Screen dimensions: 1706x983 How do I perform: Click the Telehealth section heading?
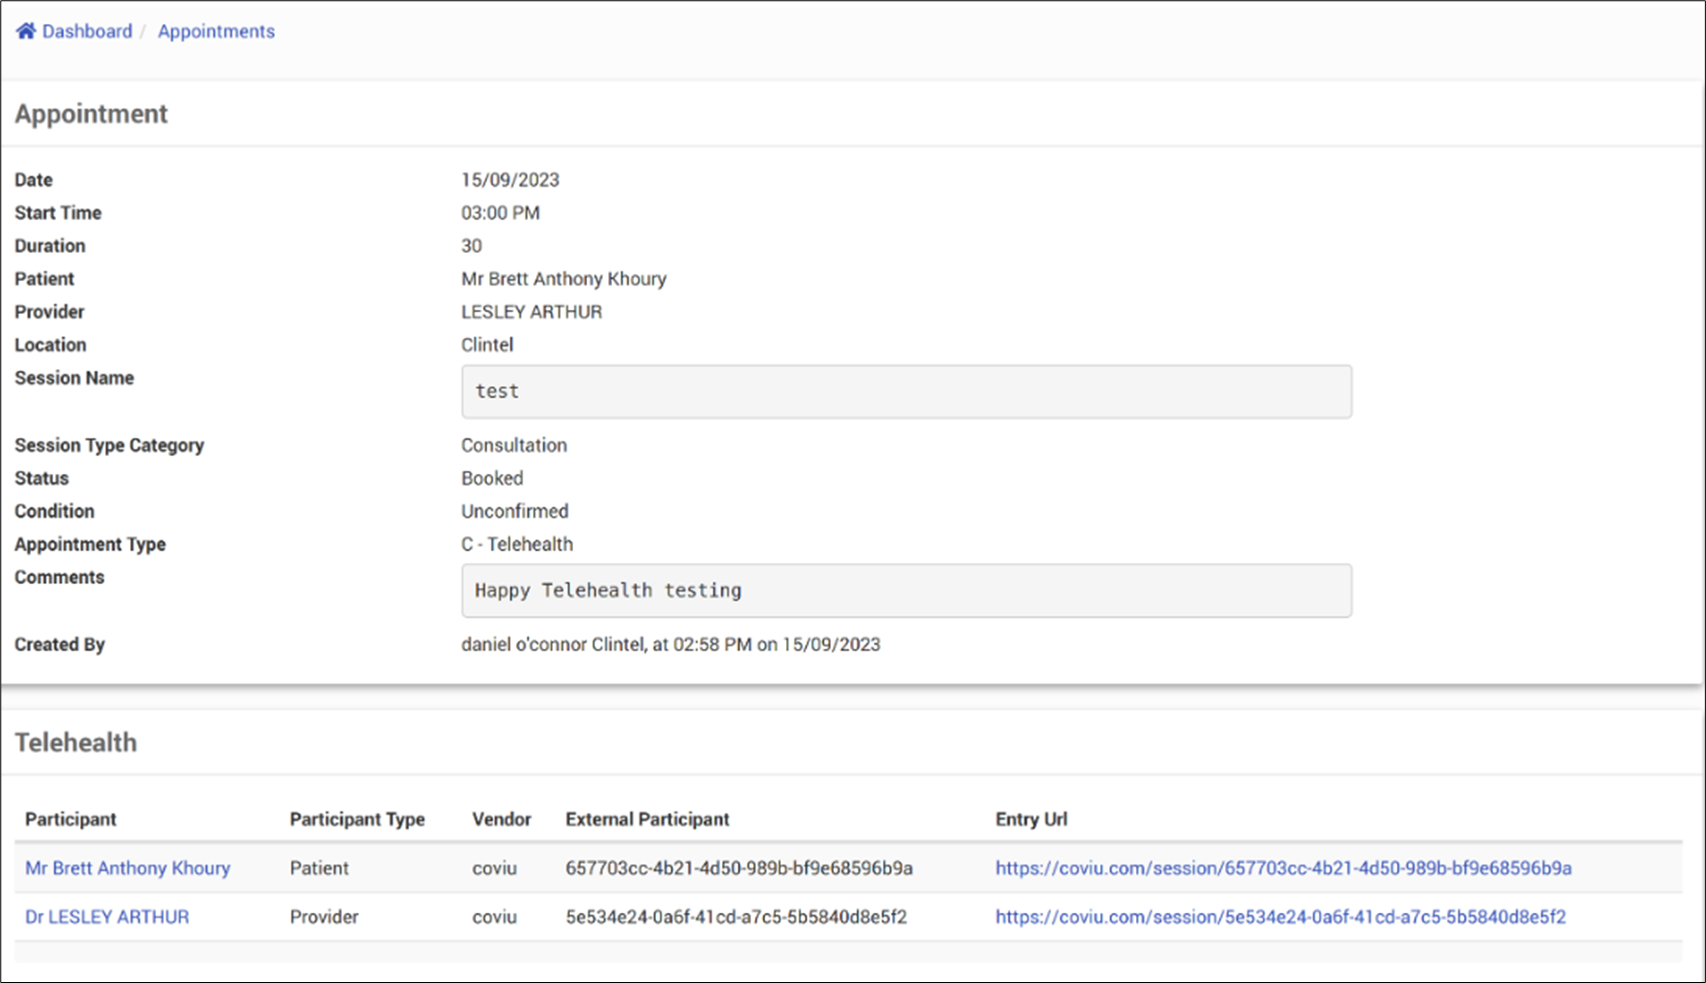pos(76,742)
